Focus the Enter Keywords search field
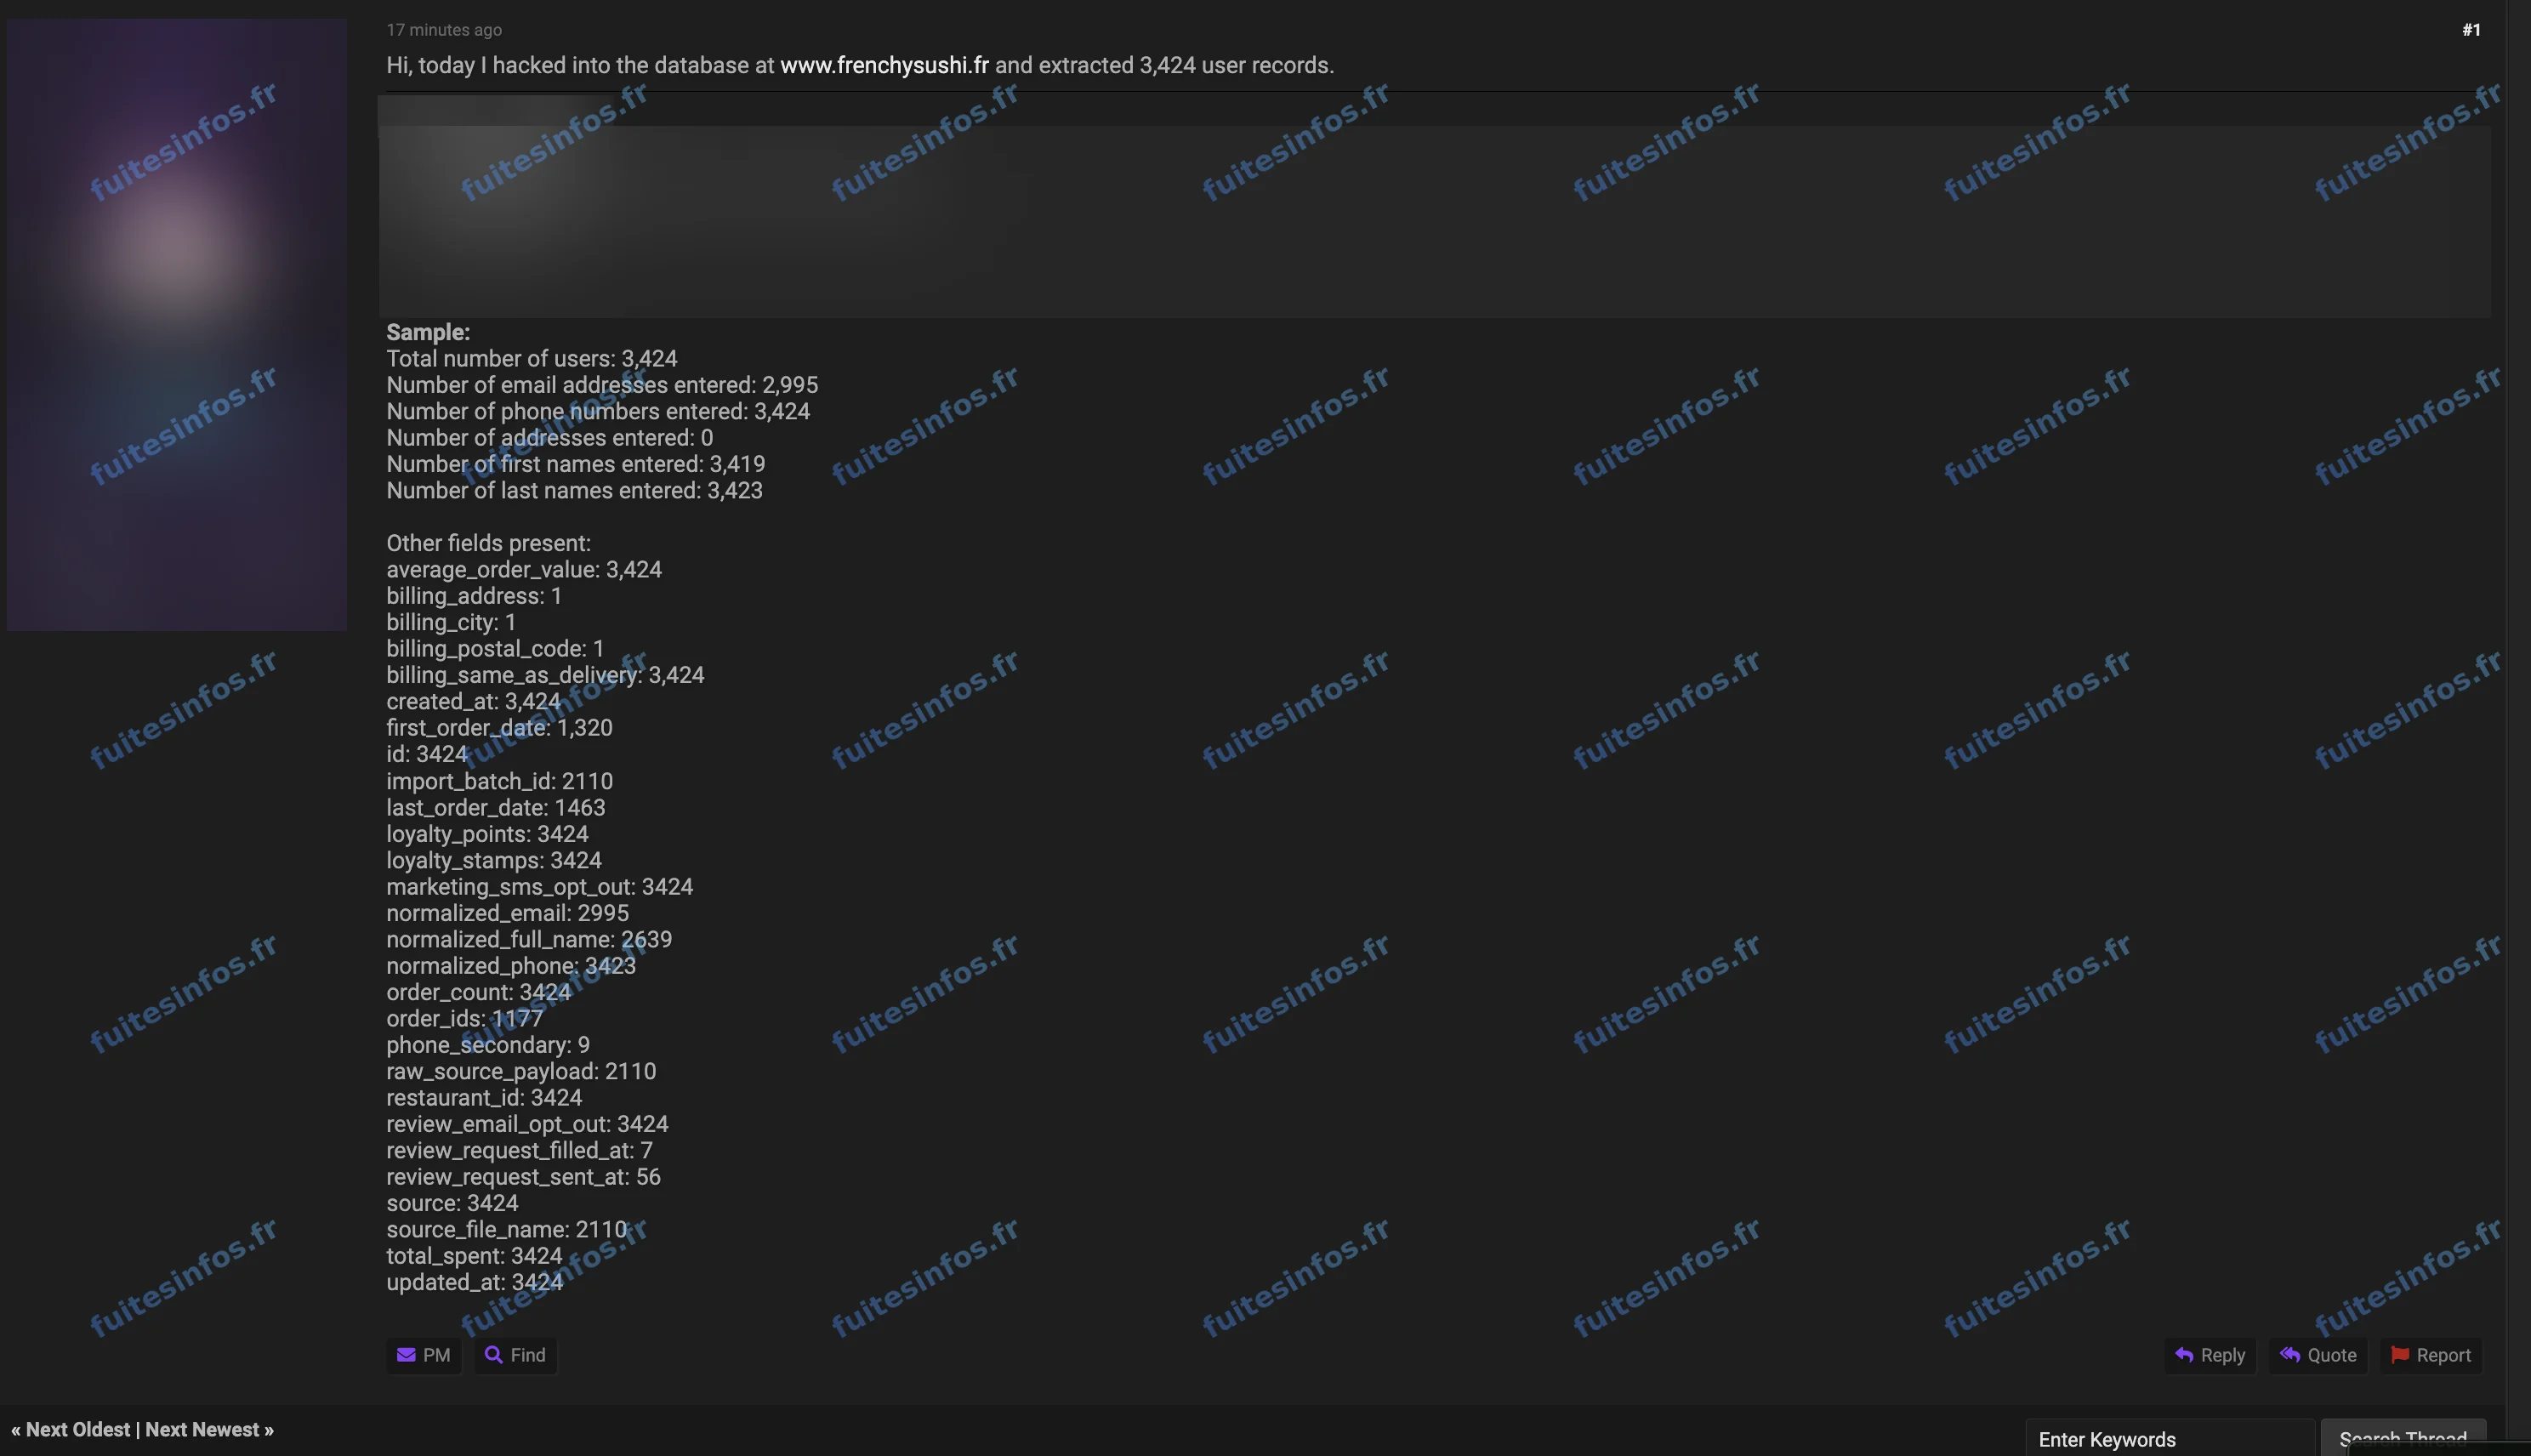The height and width of the screenshot is (1456, 2531). (x=2170, y=1438)
